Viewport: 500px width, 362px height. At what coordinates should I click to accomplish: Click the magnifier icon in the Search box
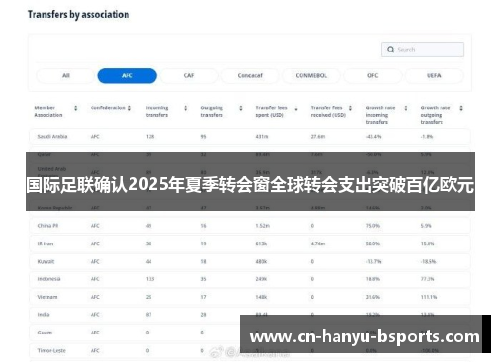390,49
